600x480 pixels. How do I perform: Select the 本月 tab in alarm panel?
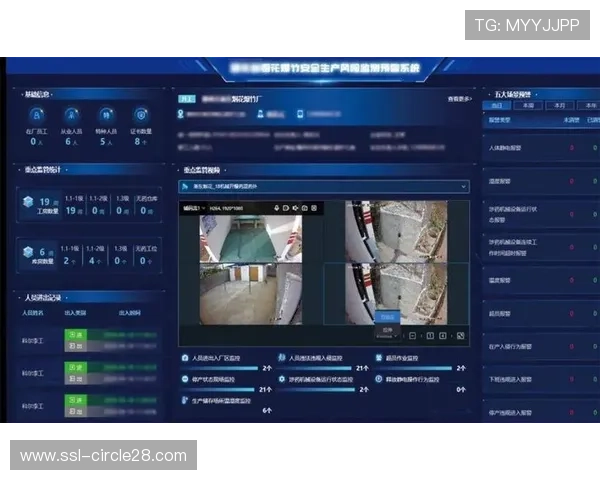(x=557, y=105)
